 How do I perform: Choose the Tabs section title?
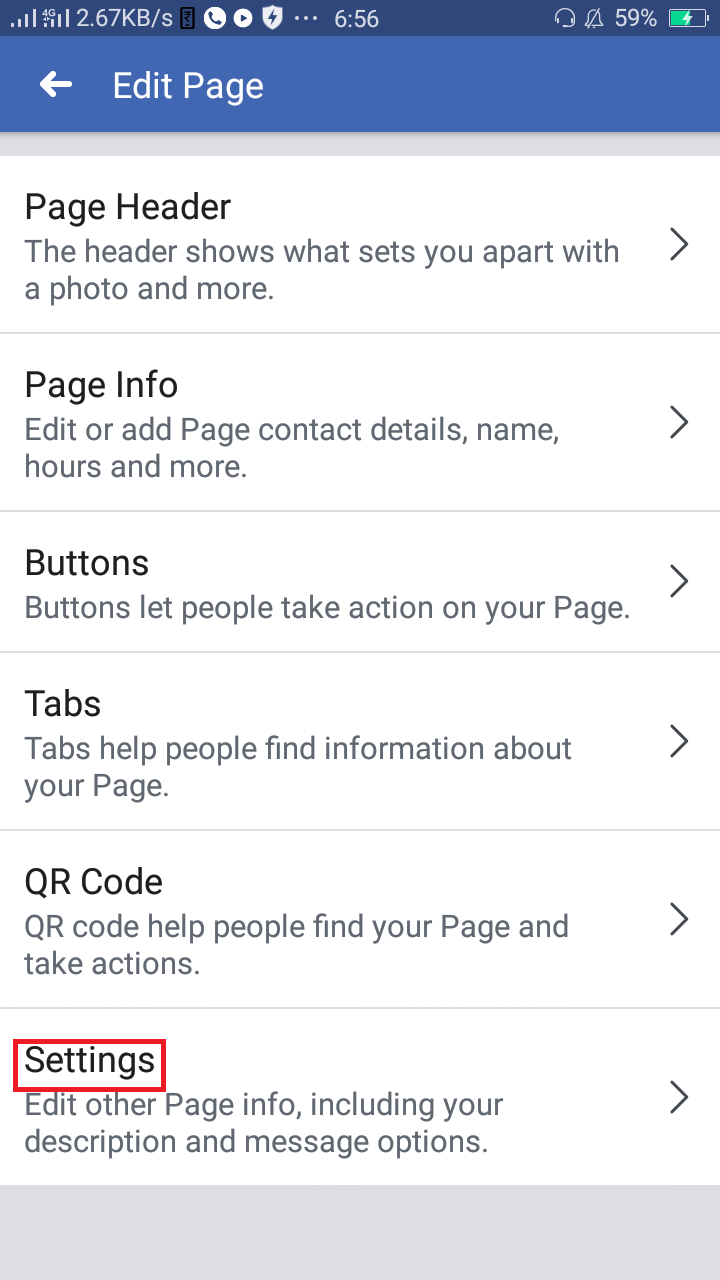click(63, 704)
